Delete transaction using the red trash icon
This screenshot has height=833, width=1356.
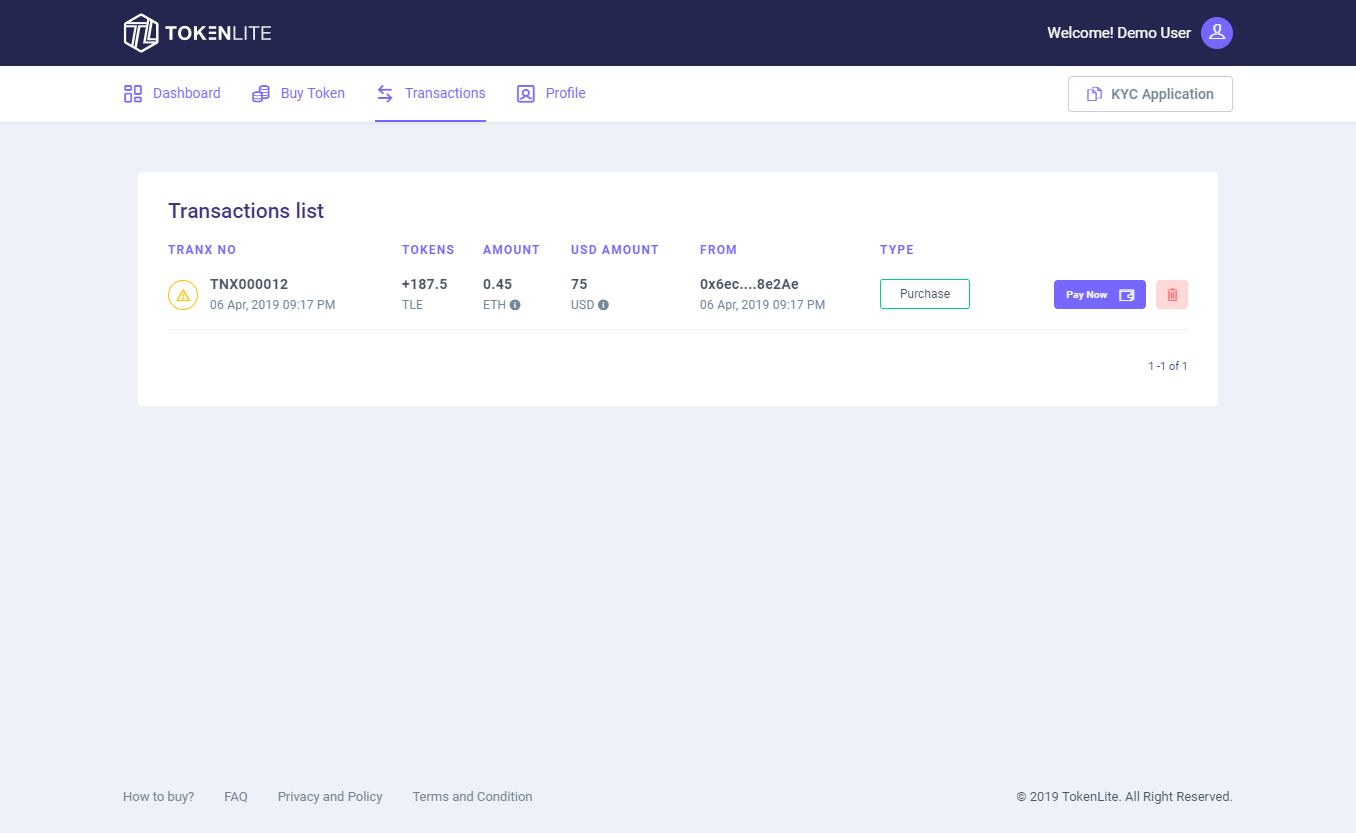pos(1172,295)
